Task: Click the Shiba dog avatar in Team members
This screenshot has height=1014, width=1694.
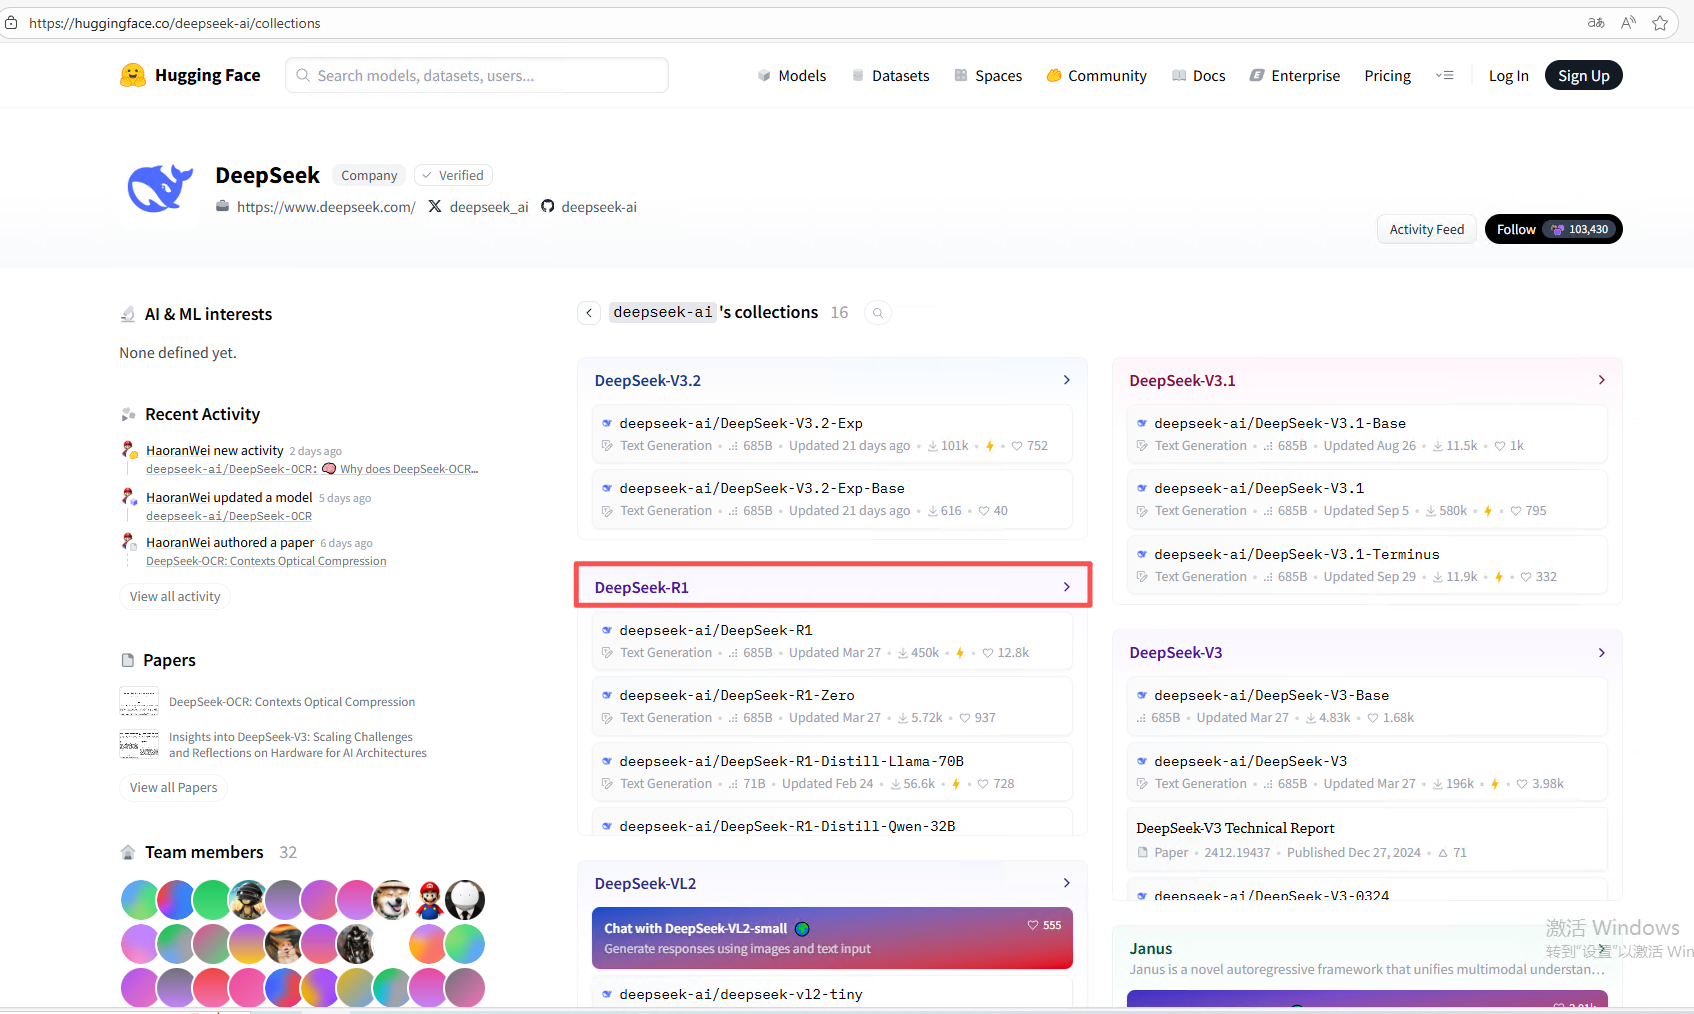Action: pos(392,900)
